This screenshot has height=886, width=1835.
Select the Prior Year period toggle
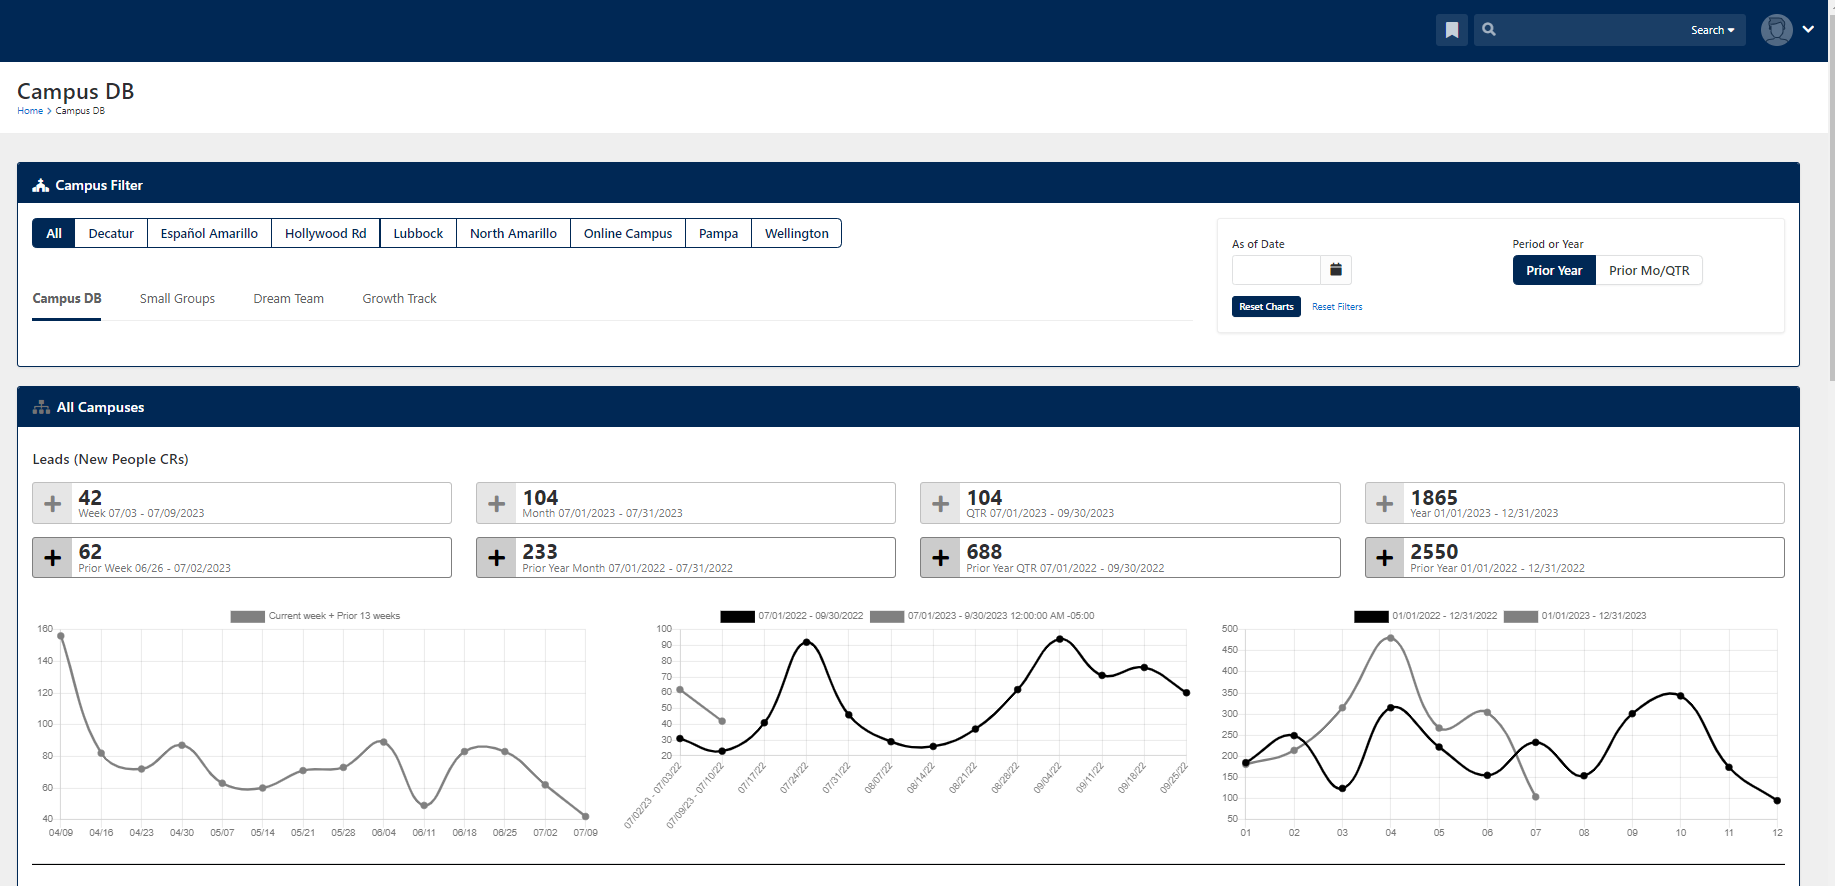click(1554, 270)
